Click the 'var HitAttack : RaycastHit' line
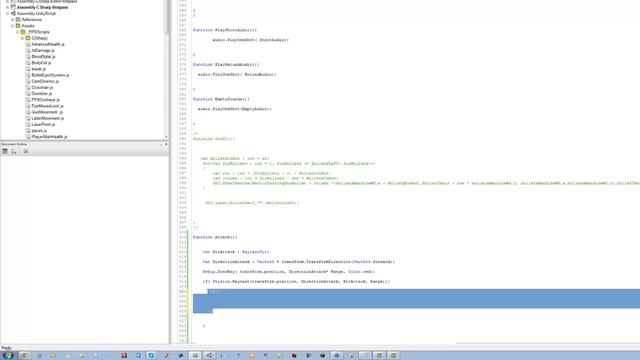The width and height of the screenshot is (640, 360). click(x=236, y=252)
